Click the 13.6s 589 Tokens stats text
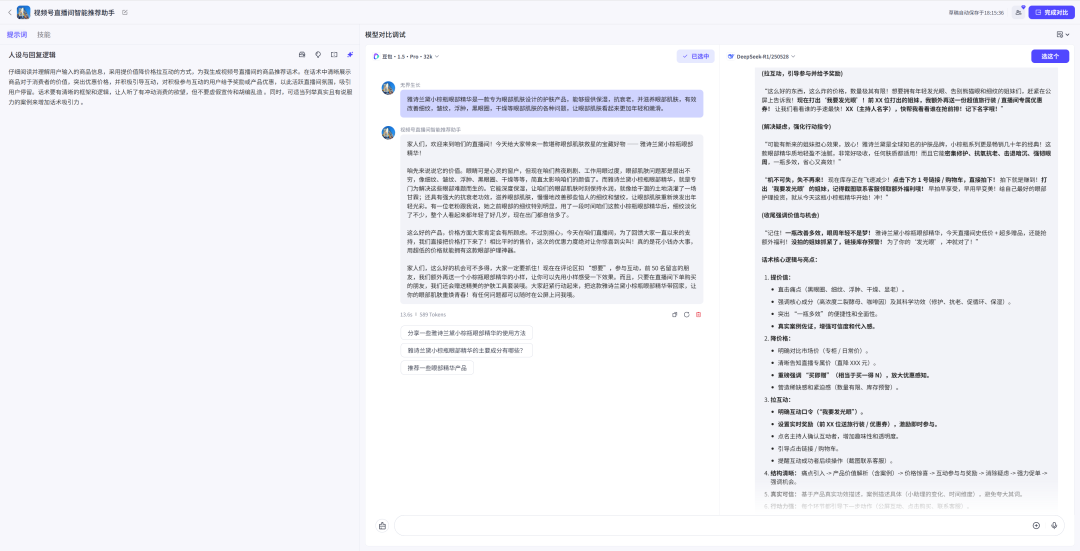Viewport: 1080px width, 551px height. point(423,314)
